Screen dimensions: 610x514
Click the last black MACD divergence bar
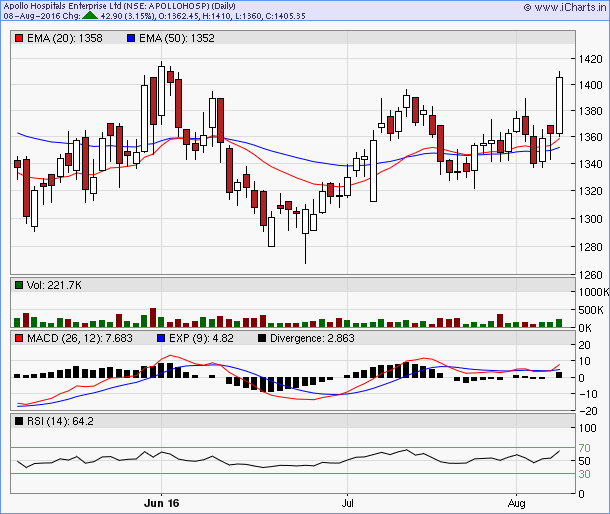tap(559, 375)
